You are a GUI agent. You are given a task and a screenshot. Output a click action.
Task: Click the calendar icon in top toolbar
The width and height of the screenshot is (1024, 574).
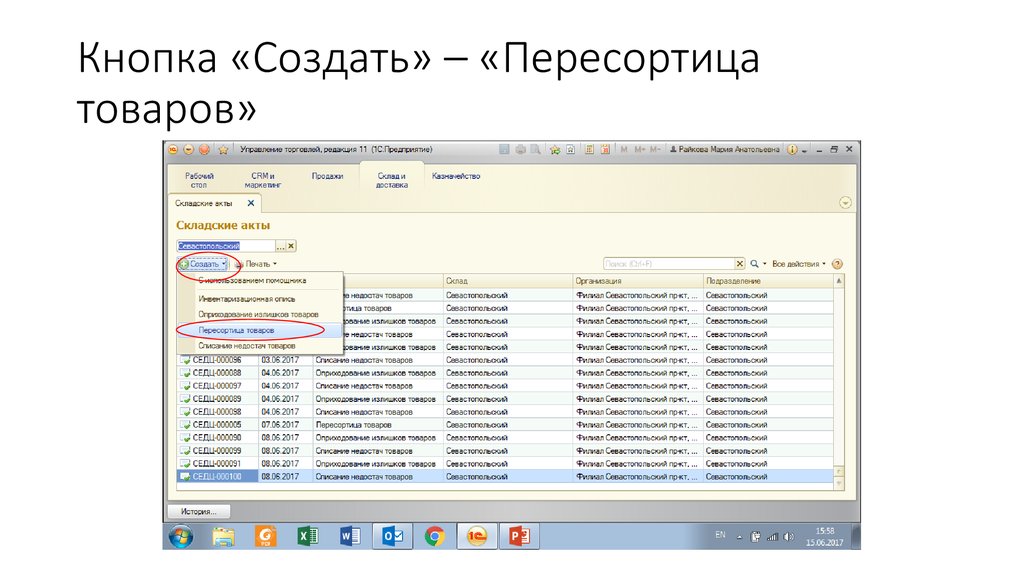point(605,150)
